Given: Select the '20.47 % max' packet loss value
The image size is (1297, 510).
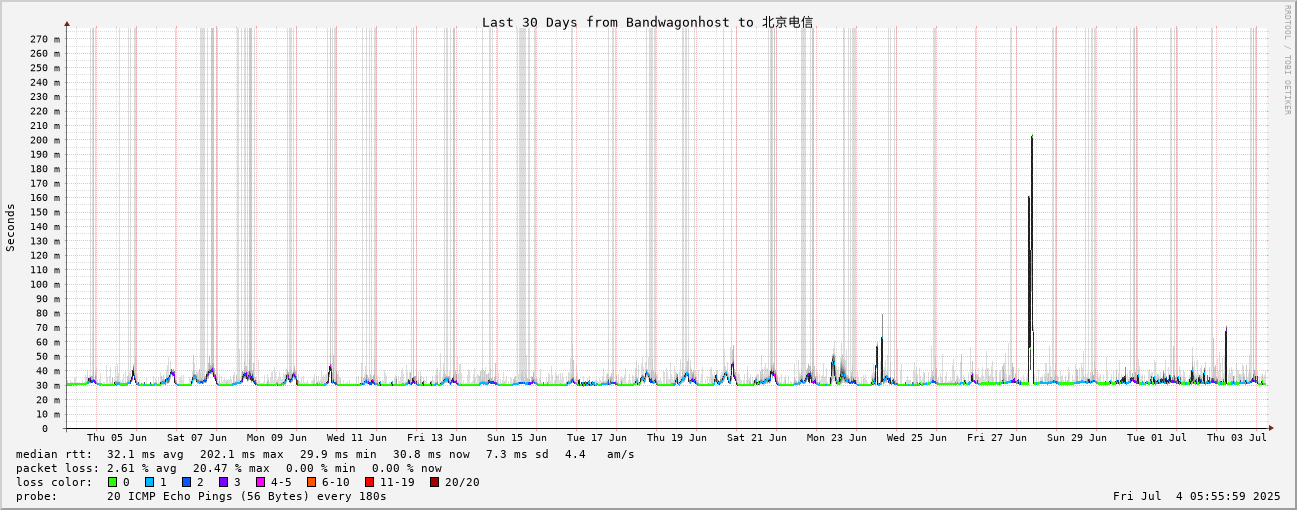Looking at the screenshot, I should click(231, 468).
